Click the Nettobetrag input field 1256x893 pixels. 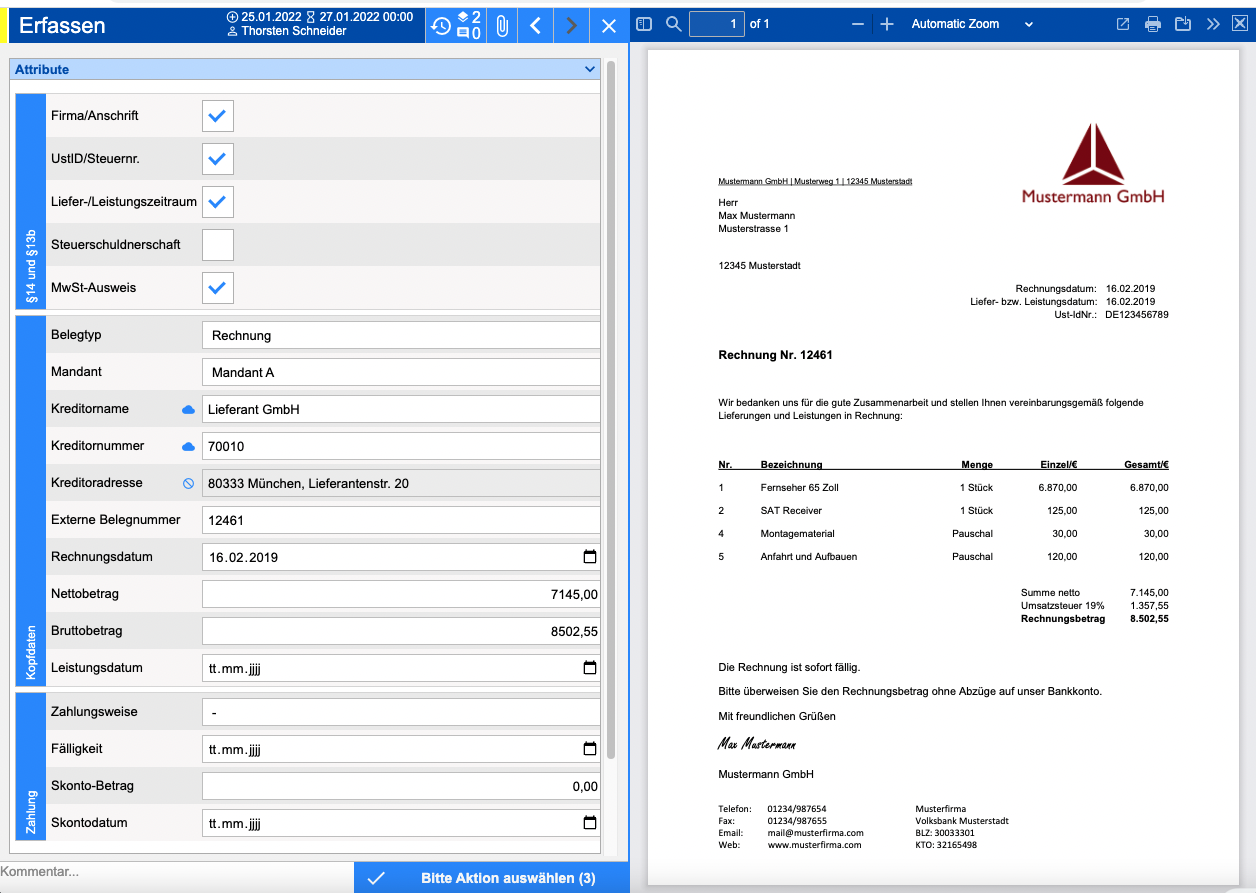pos(401,595)
